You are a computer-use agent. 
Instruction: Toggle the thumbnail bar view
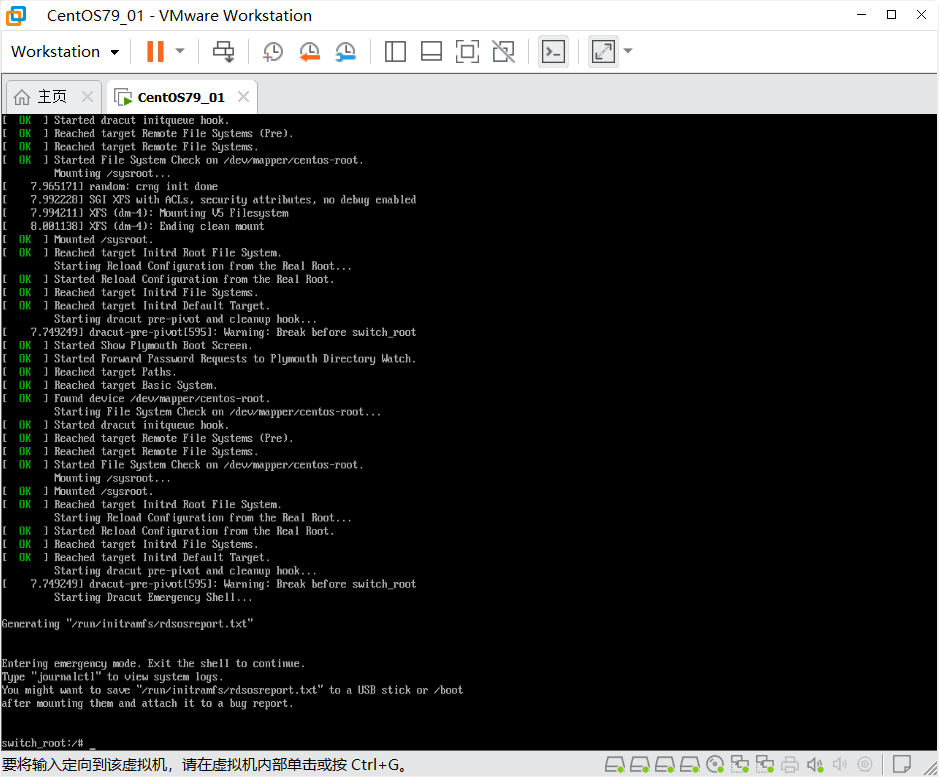[431, 52]
